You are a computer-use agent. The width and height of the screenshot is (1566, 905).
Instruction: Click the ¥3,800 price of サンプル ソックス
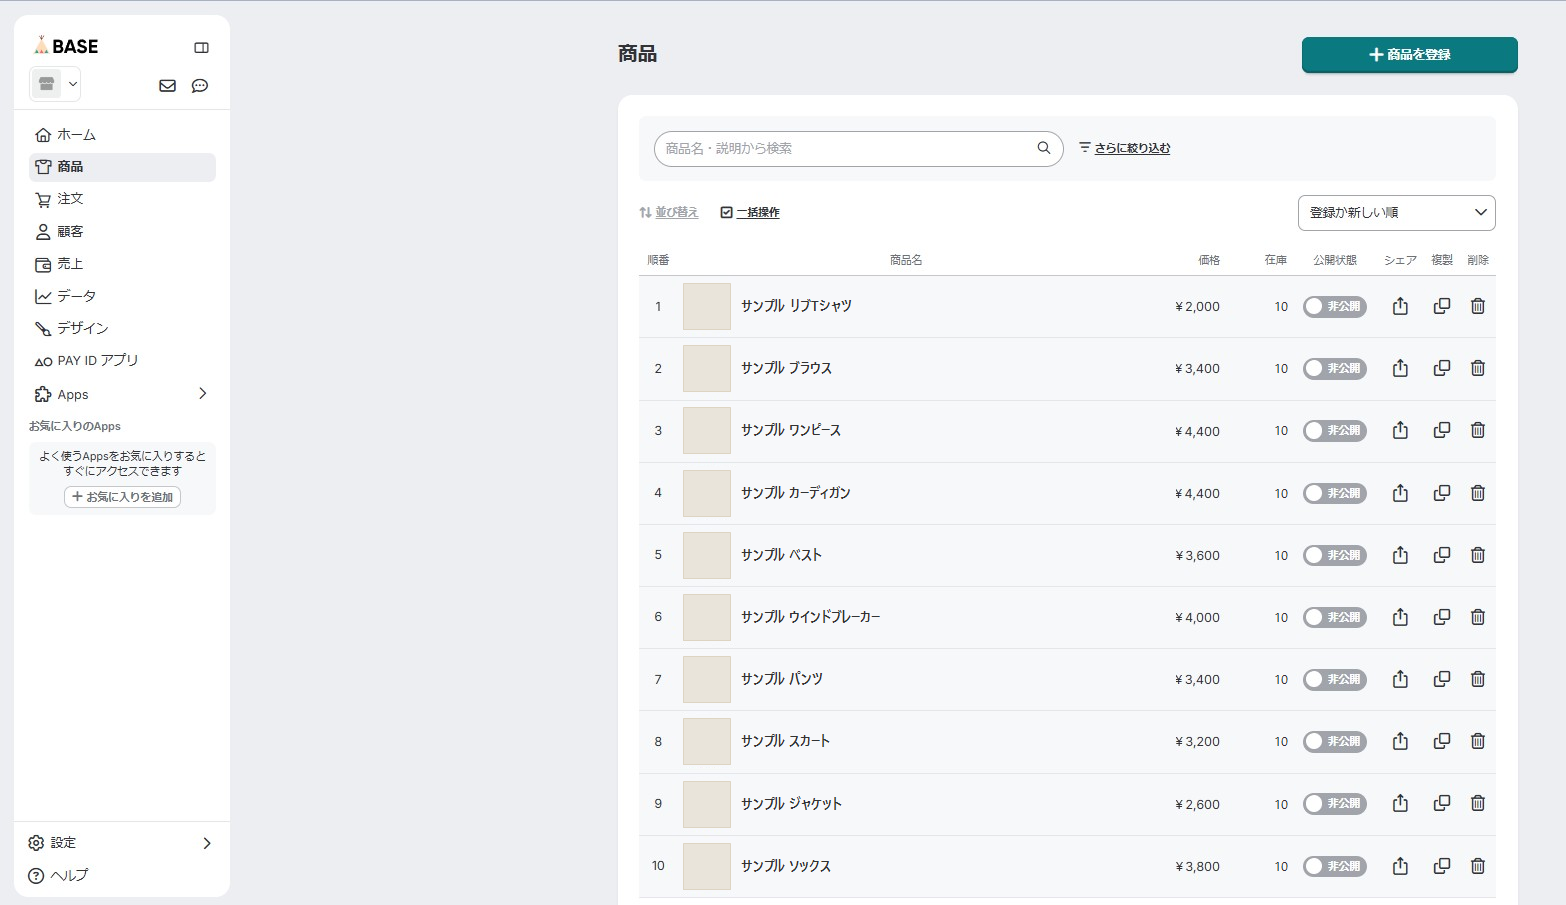point(1197,866)
